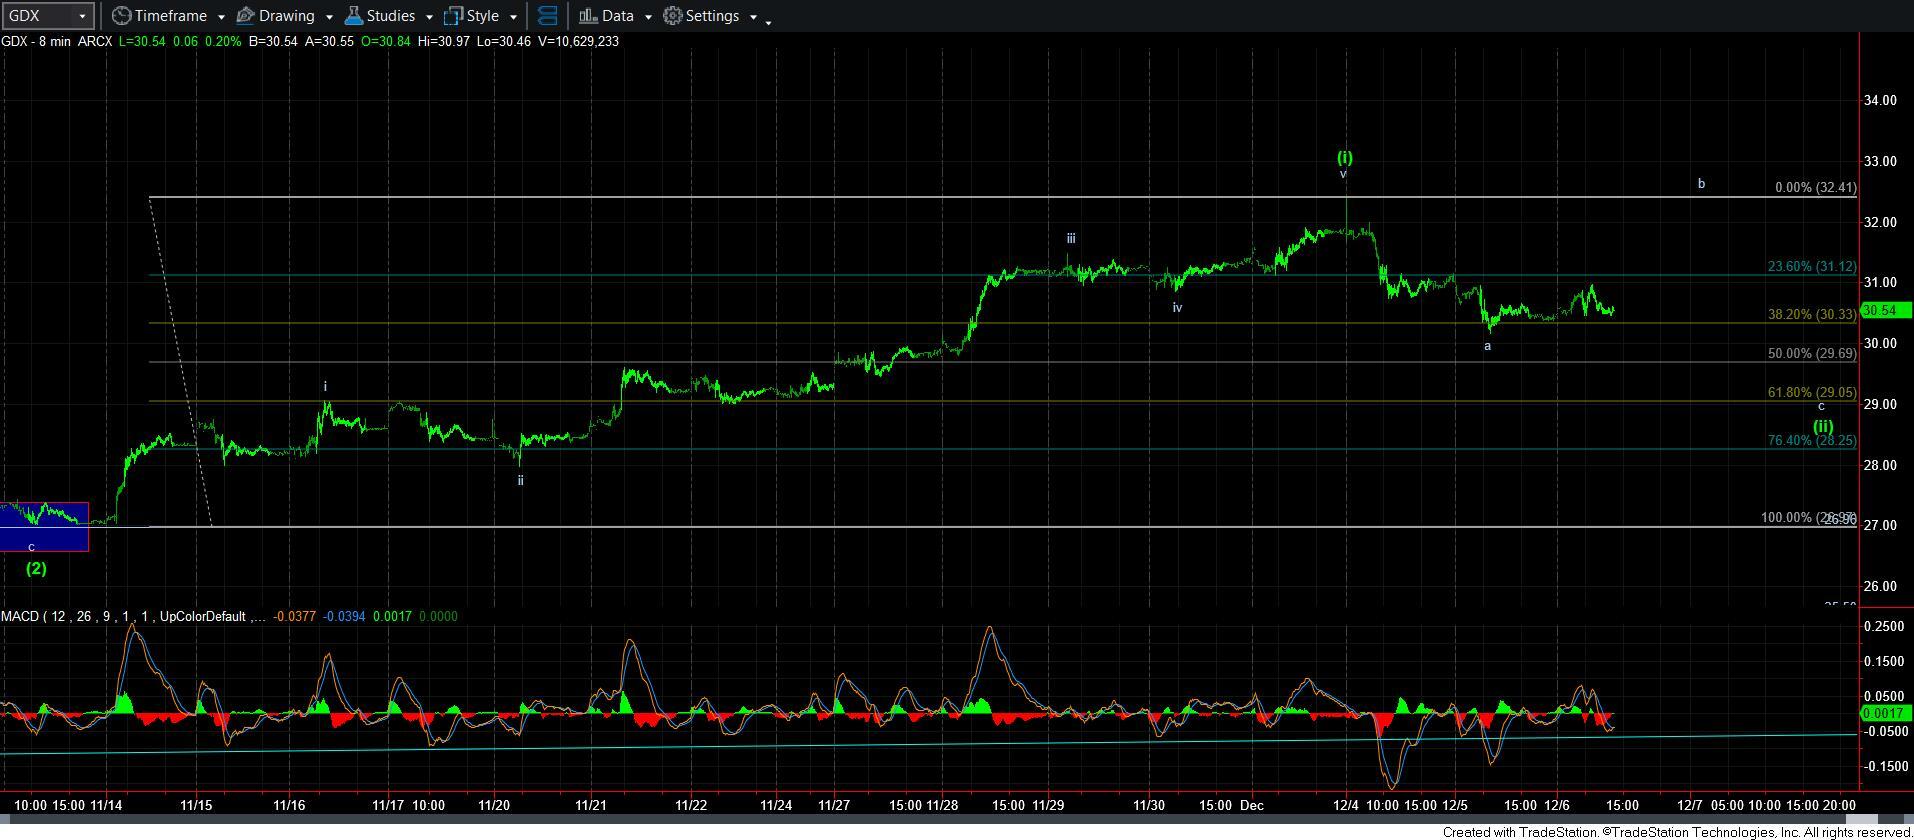Select the green '(i)' wave label at the peak

click(x=1345, y=157)
